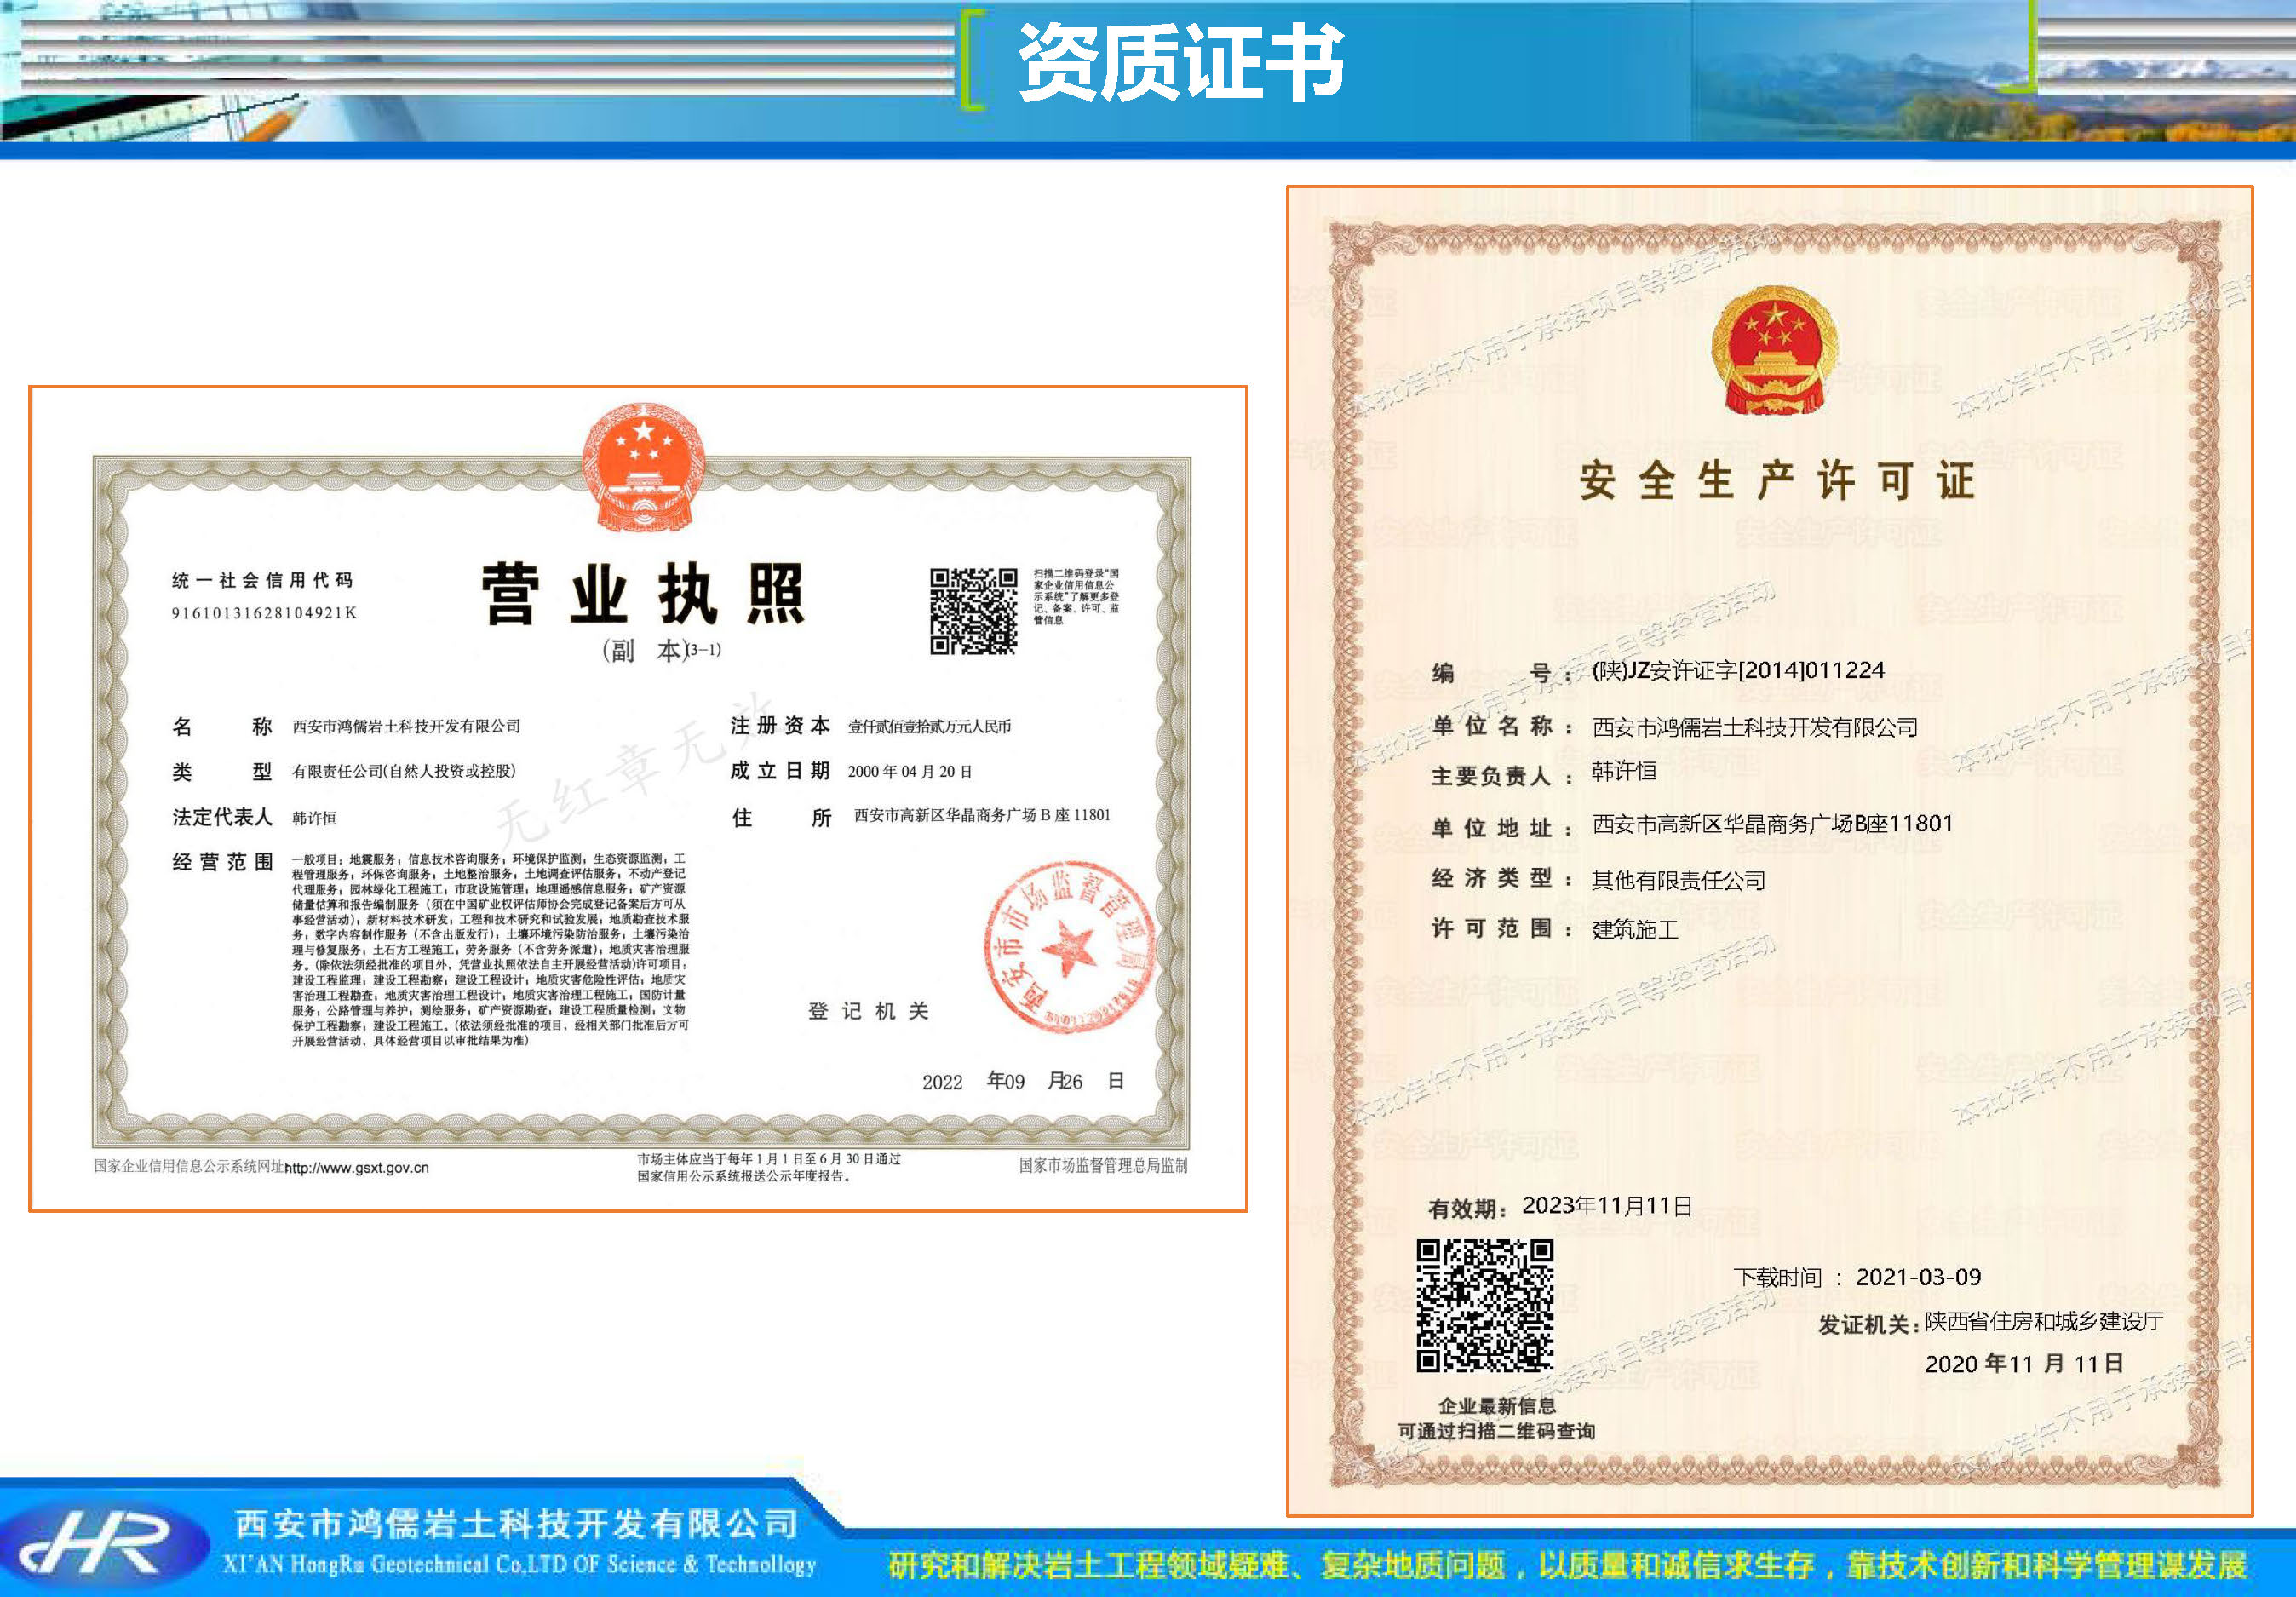Click the QR scan instructions beside the license QR code
The width and height of the screenshot is (2296, 1597).
[x=1076, y=597]
